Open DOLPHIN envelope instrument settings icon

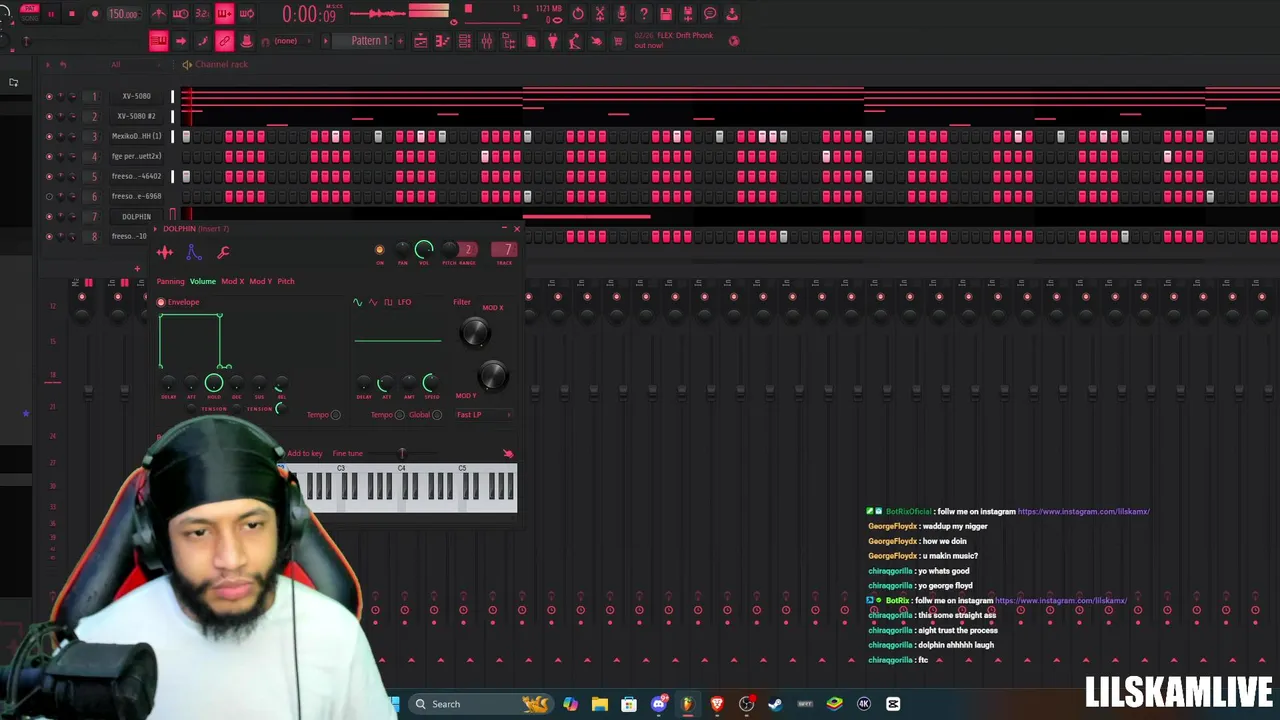pyautogui.click(x=194, y=253)
